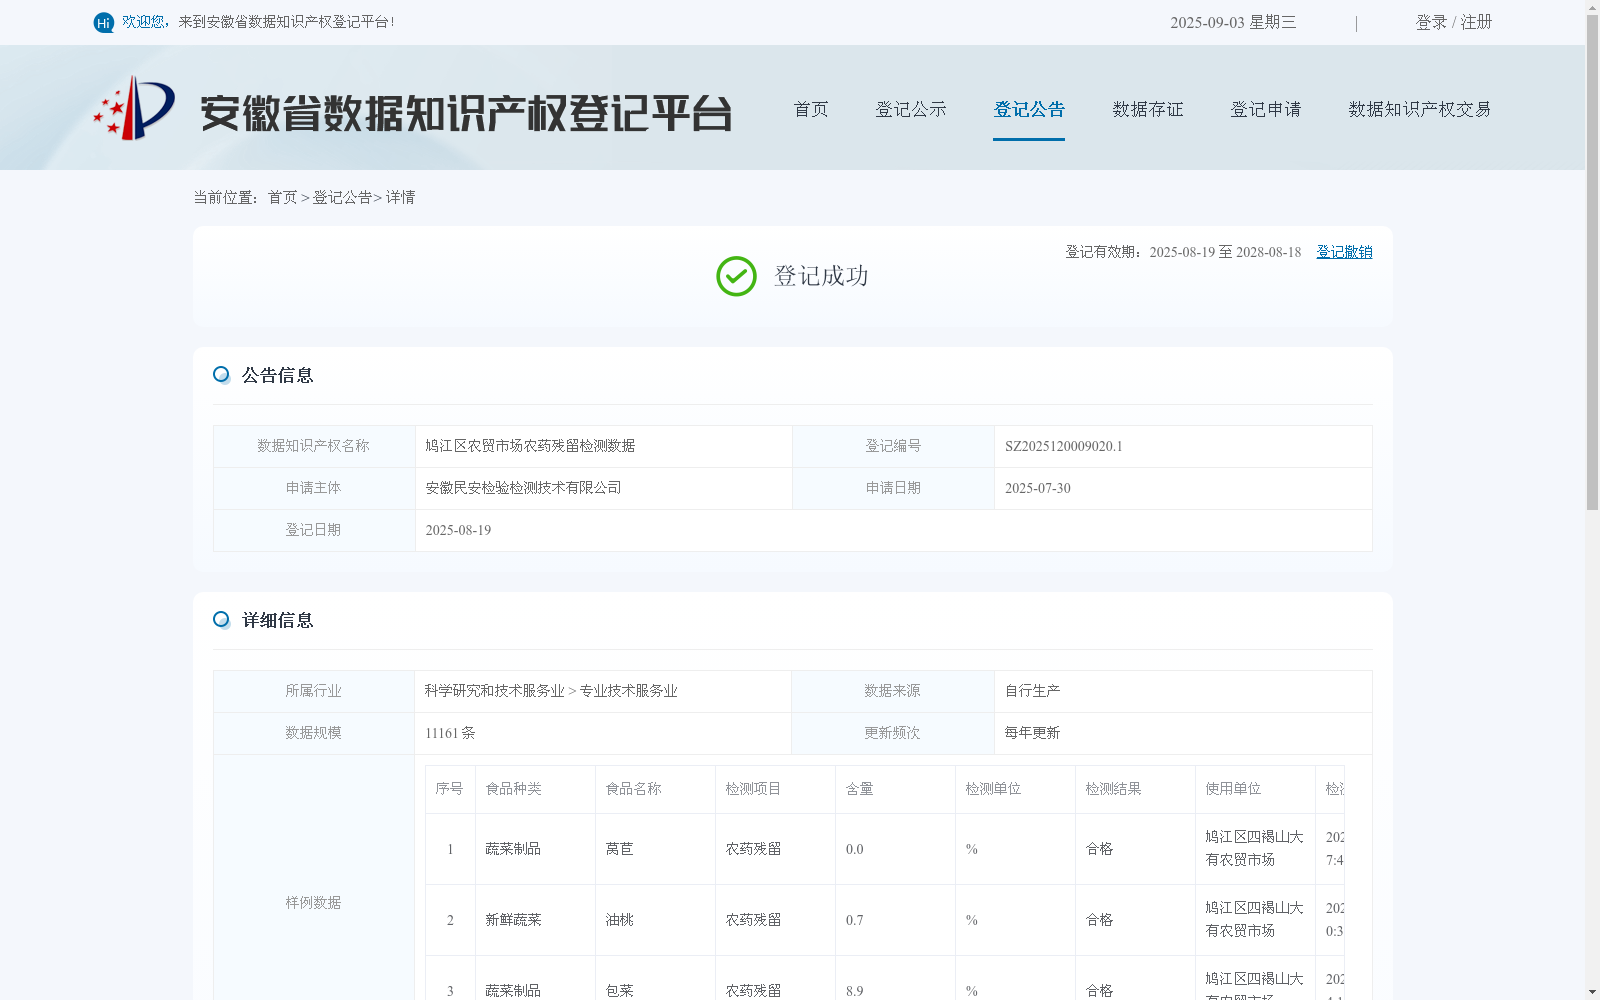Click the 公告信息 section bullet icon

221,375
